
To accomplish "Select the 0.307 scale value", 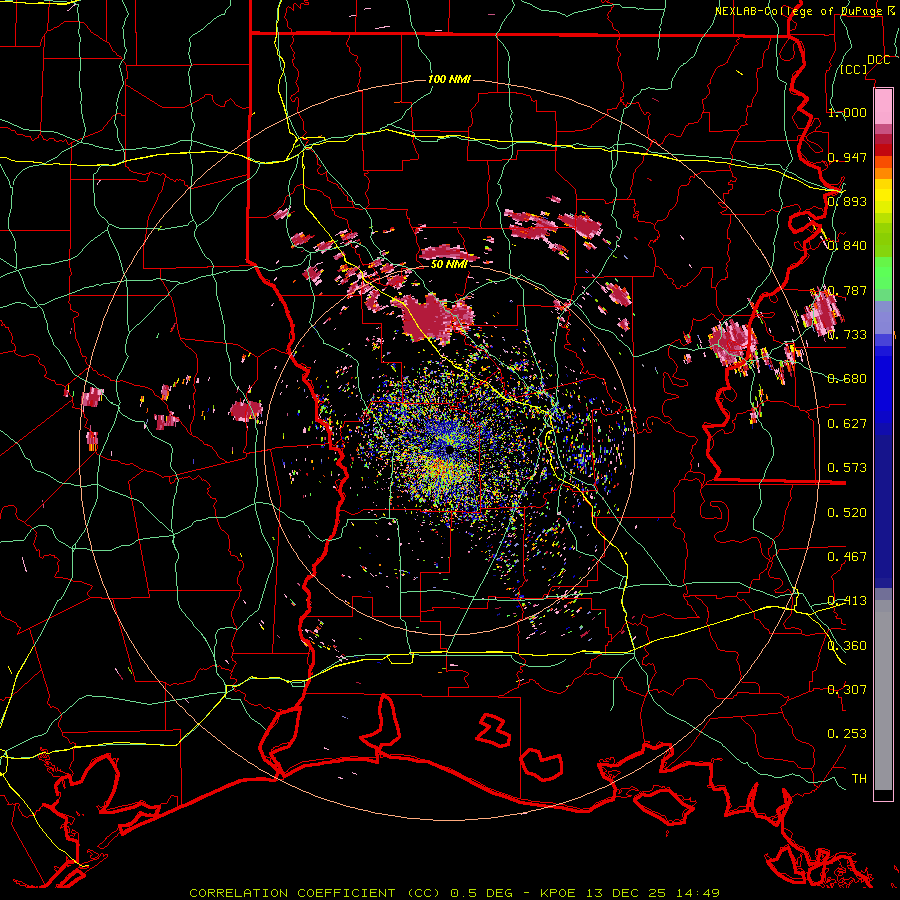I will click(847, 690).
